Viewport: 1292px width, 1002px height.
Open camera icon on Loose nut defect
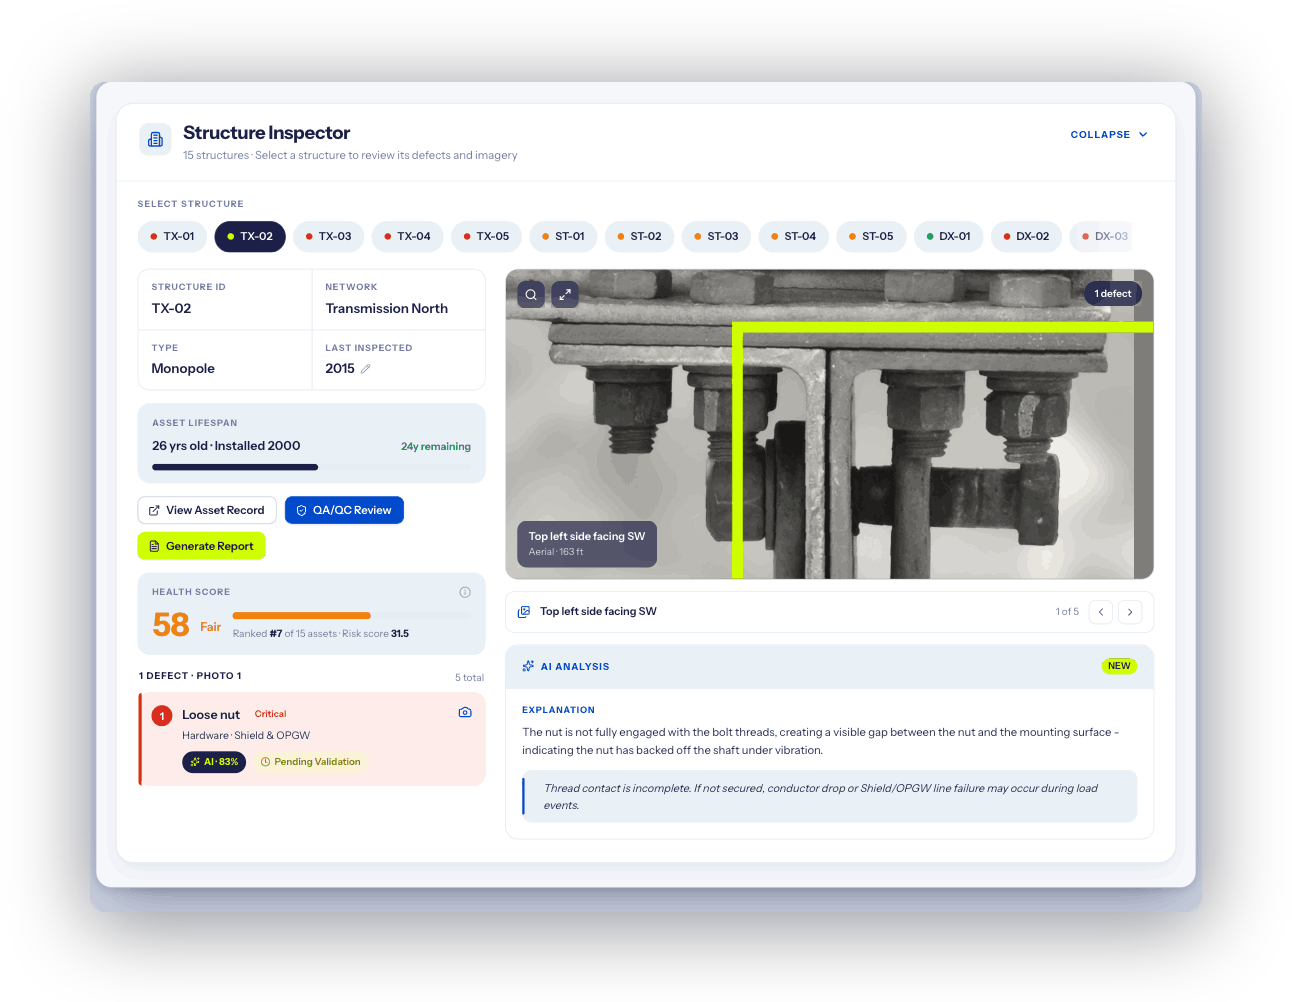465,713
